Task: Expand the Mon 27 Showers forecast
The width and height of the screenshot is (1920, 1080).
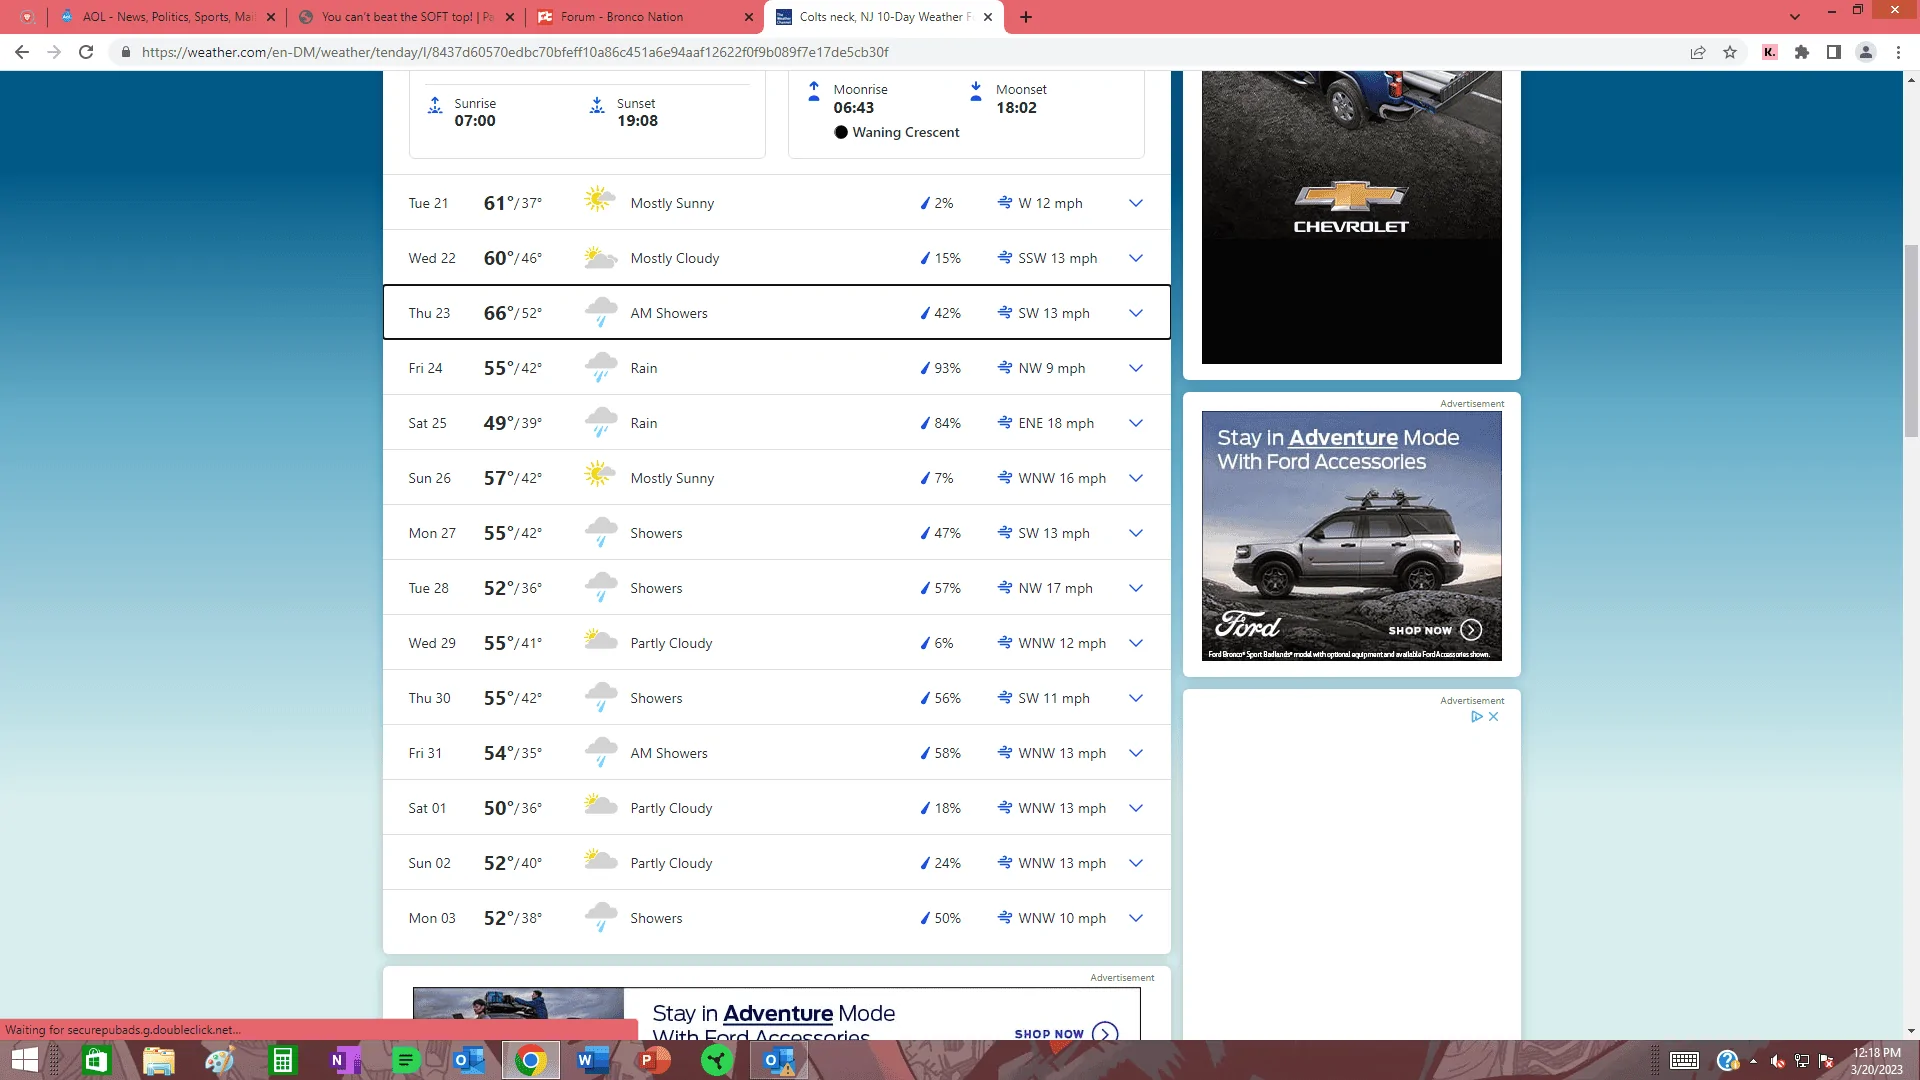Action: [1136, 533]
